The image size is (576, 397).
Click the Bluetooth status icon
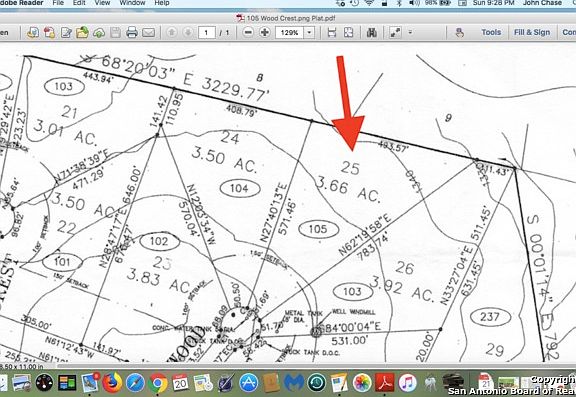(x=399, y=3)
